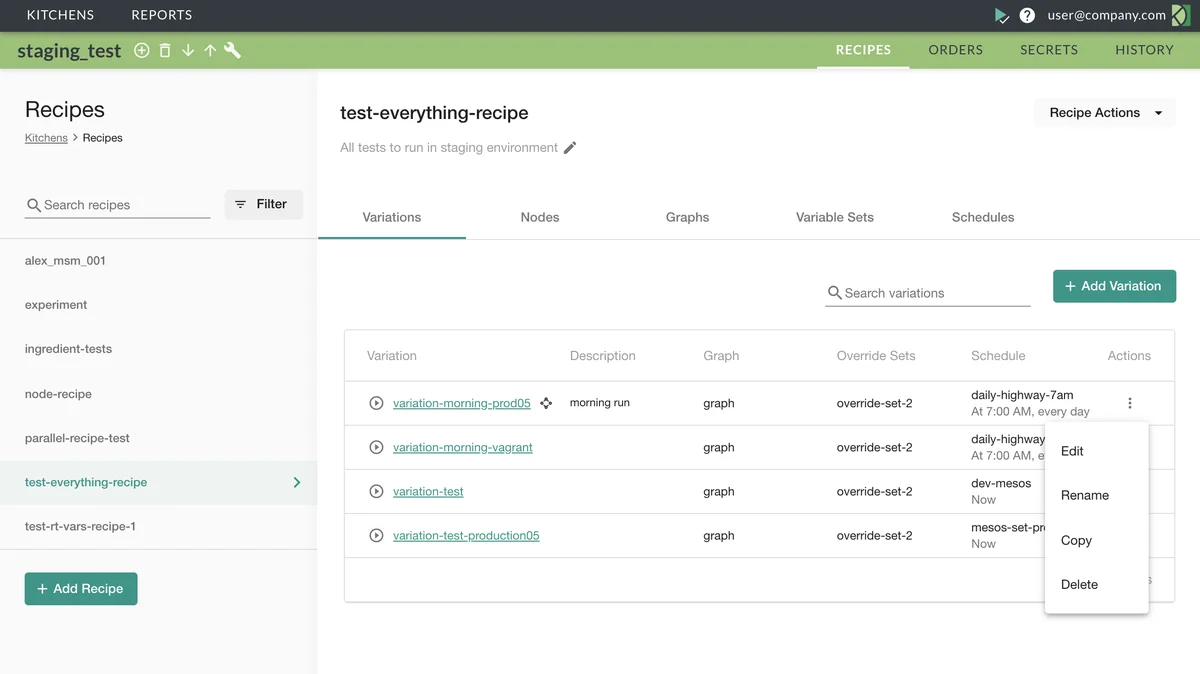Select Rename from the context menu
Image resolution: width=1200 pixels, height=674 pixels.
pos(1084,495)
